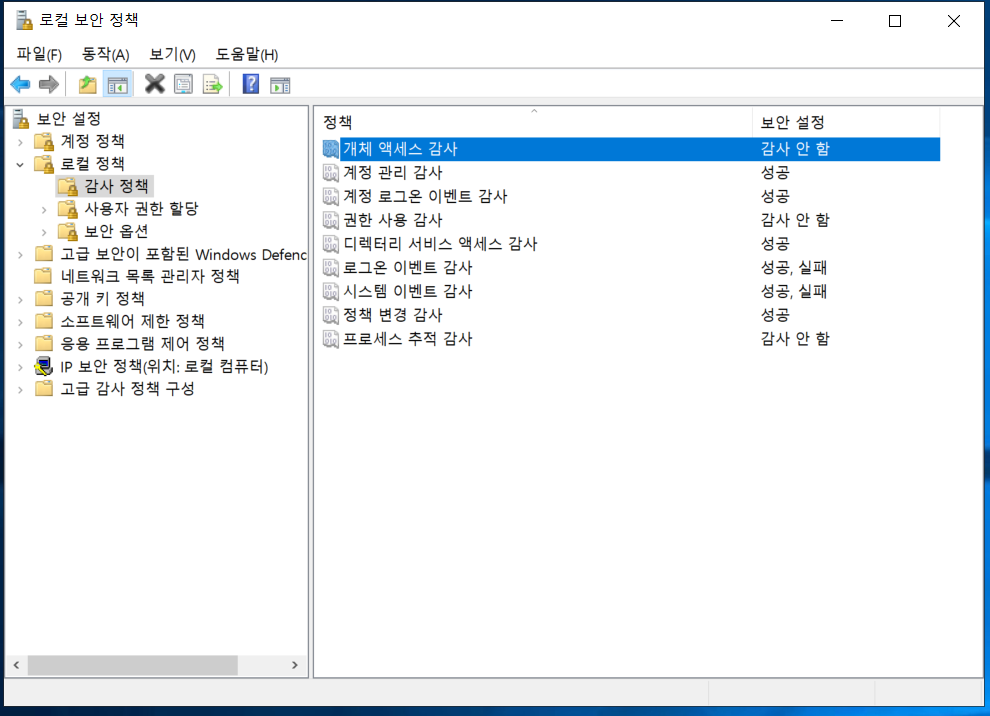
Task: Click the policy icon beside 계정 관리 감사
Action: 331,172
